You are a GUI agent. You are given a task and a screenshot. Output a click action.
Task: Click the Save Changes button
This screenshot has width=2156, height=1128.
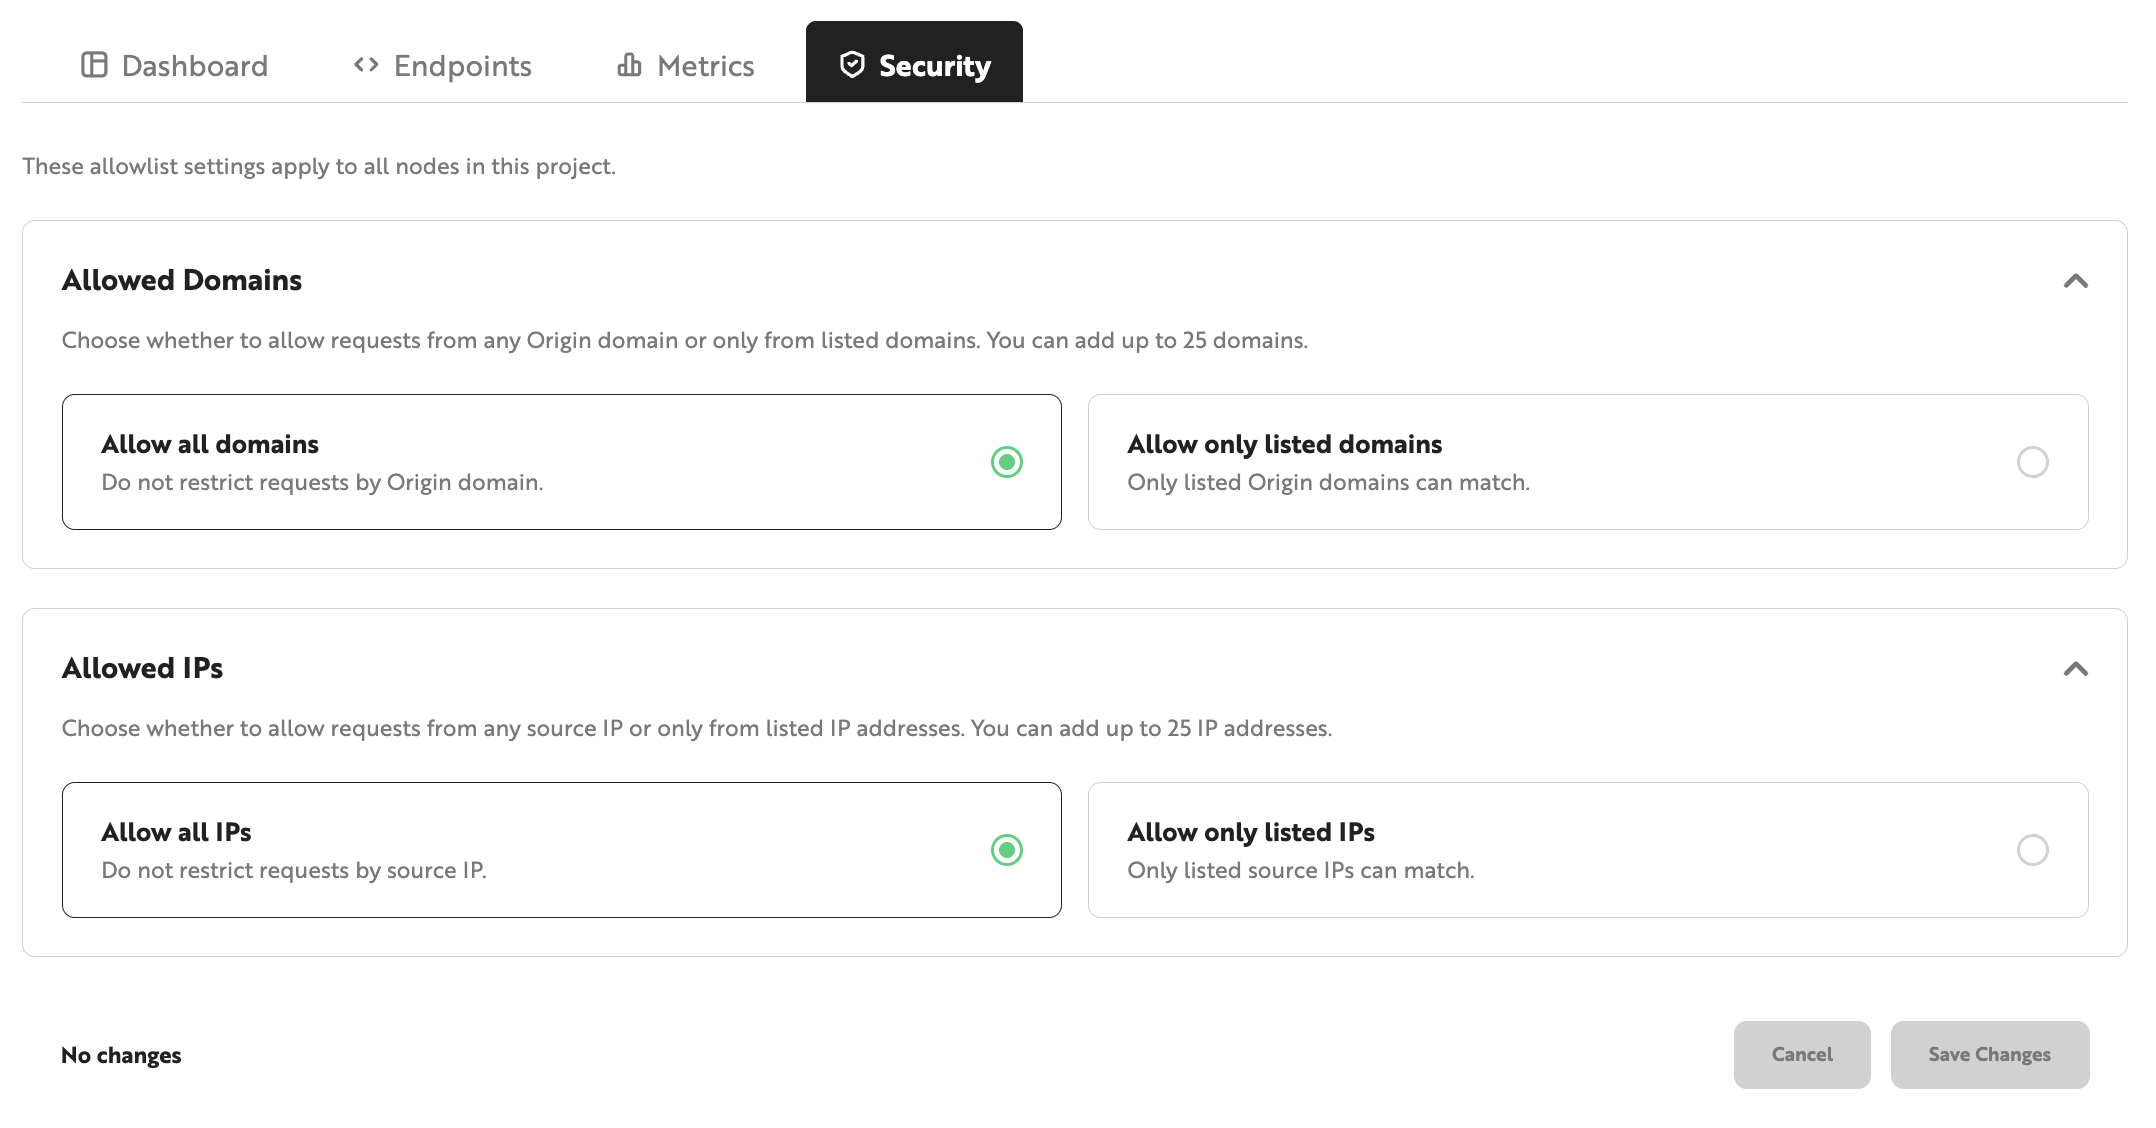pyautogui.click(x=1990, y=1055)
